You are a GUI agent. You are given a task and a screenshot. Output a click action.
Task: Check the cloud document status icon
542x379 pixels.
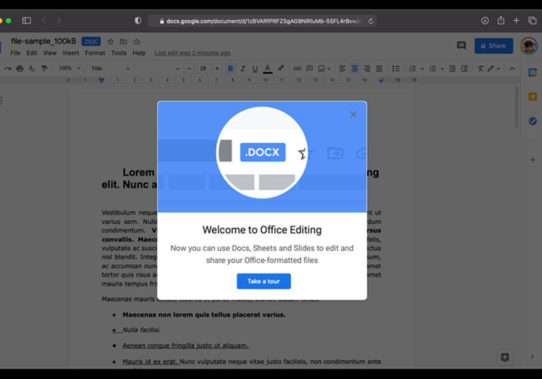point(137,42)
